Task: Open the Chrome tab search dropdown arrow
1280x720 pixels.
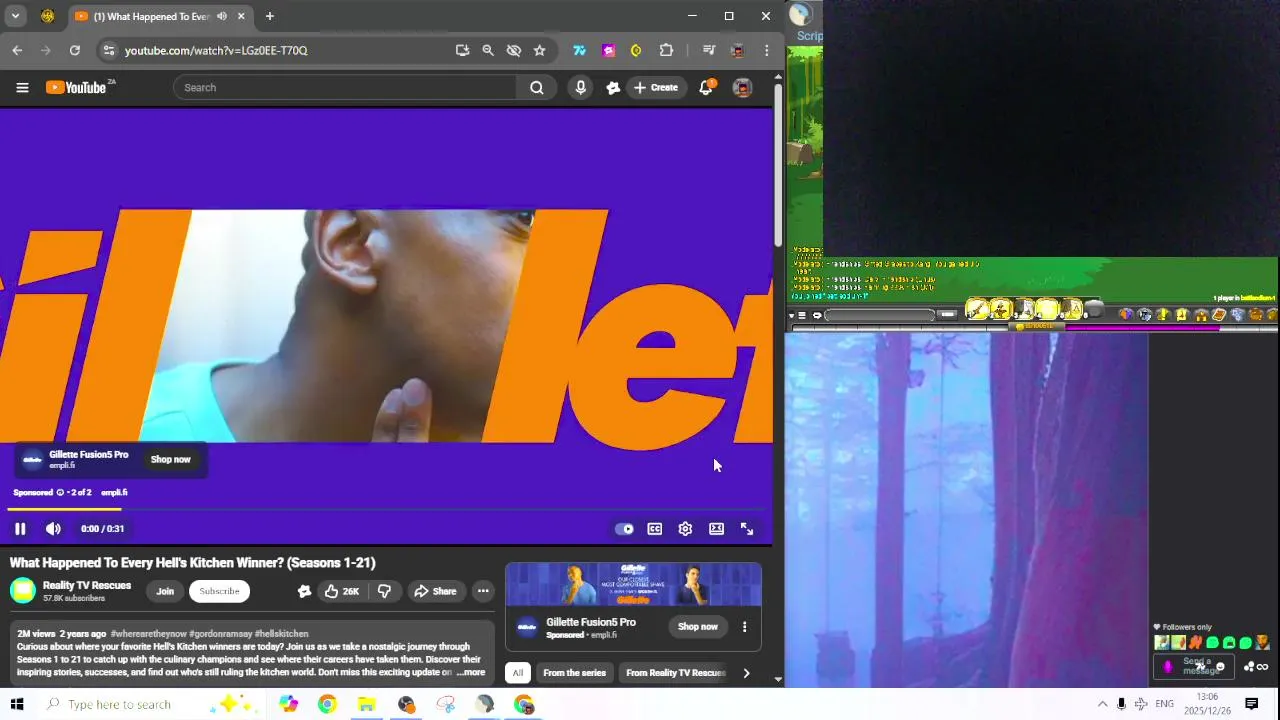Action: [15, 16]
